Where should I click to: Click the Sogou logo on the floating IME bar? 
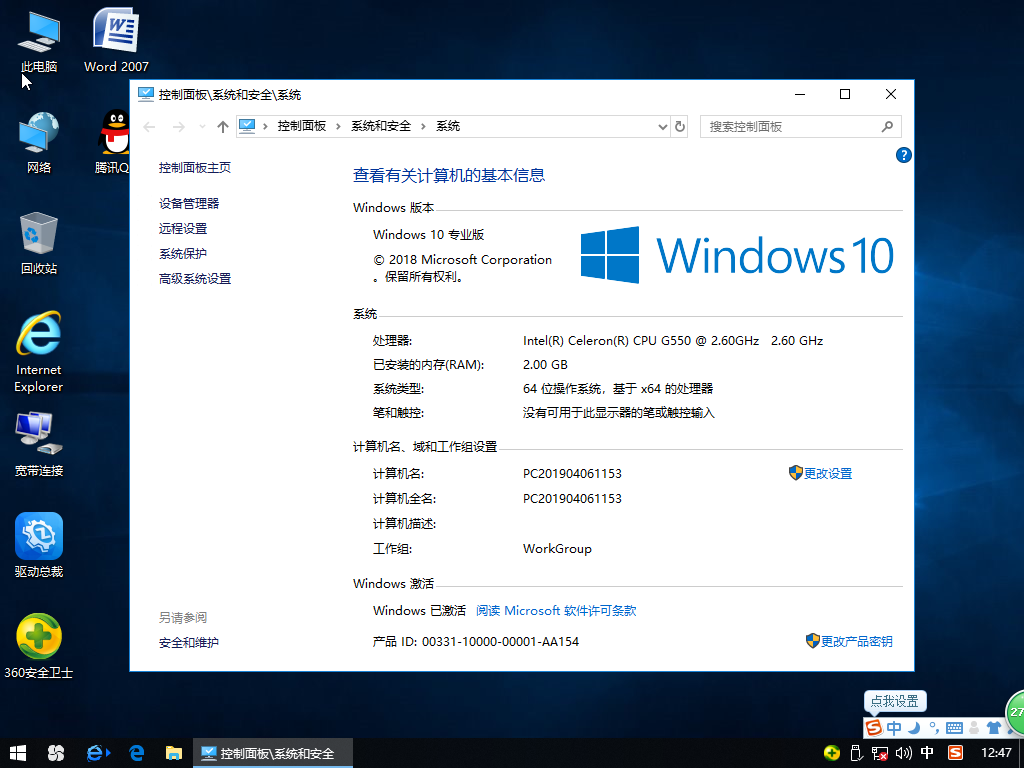pos(873,727)
